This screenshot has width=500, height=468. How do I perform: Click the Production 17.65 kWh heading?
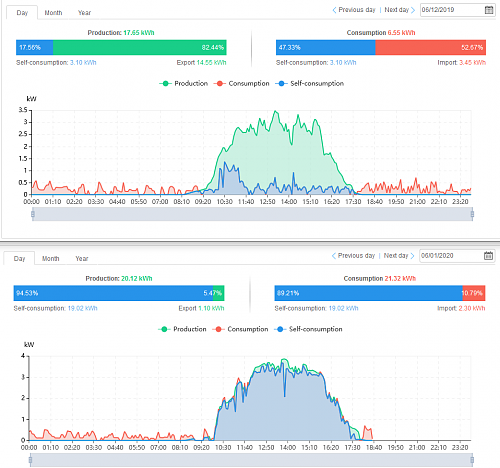pyautogui.click(x=121, y=33)
